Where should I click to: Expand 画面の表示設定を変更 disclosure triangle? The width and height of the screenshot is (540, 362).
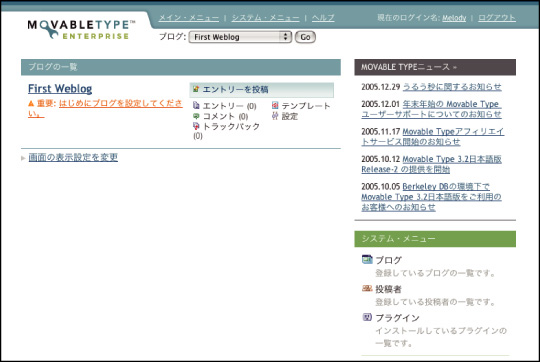pyautogui.click(x=23, y=158)
